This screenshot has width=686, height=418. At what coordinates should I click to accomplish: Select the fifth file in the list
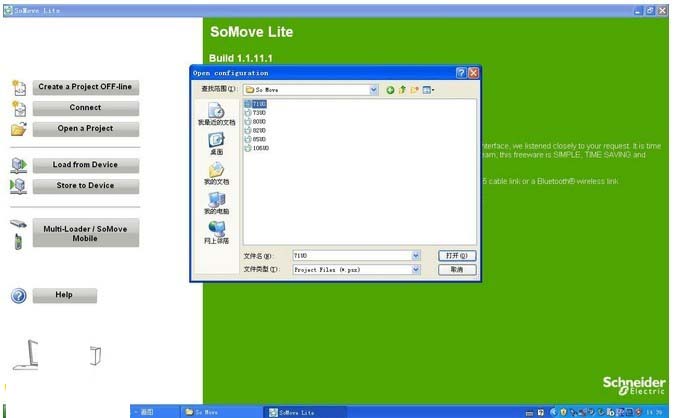[256, 139]
